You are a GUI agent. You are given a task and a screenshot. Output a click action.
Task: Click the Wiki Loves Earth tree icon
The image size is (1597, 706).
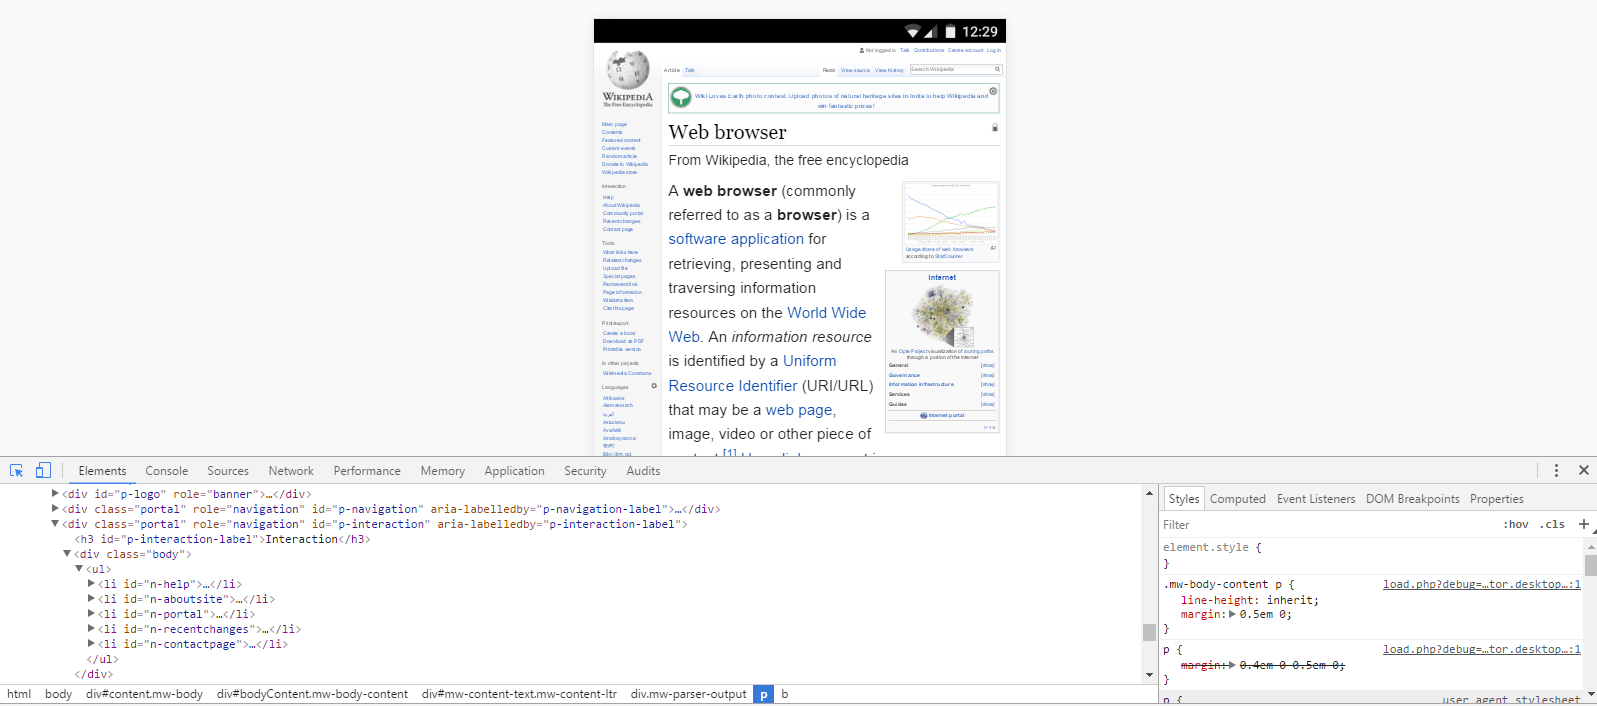point(681,97)
